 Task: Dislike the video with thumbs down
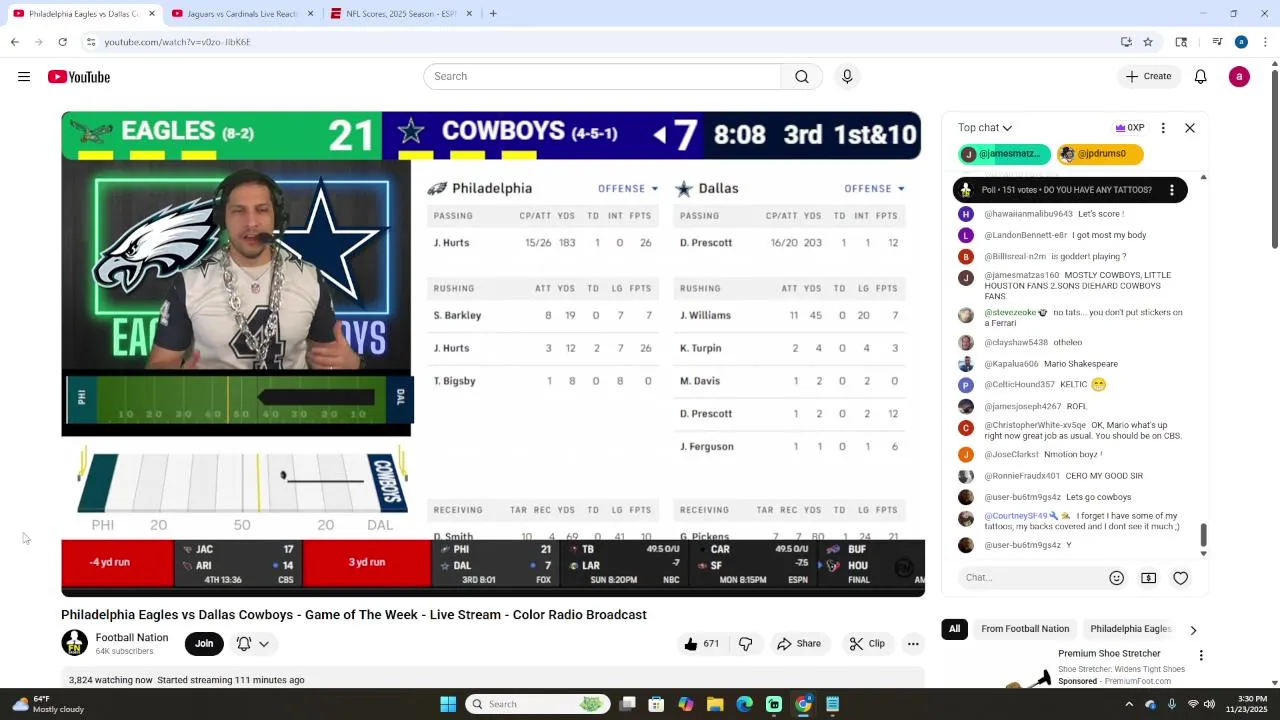[x=745, y=644]
